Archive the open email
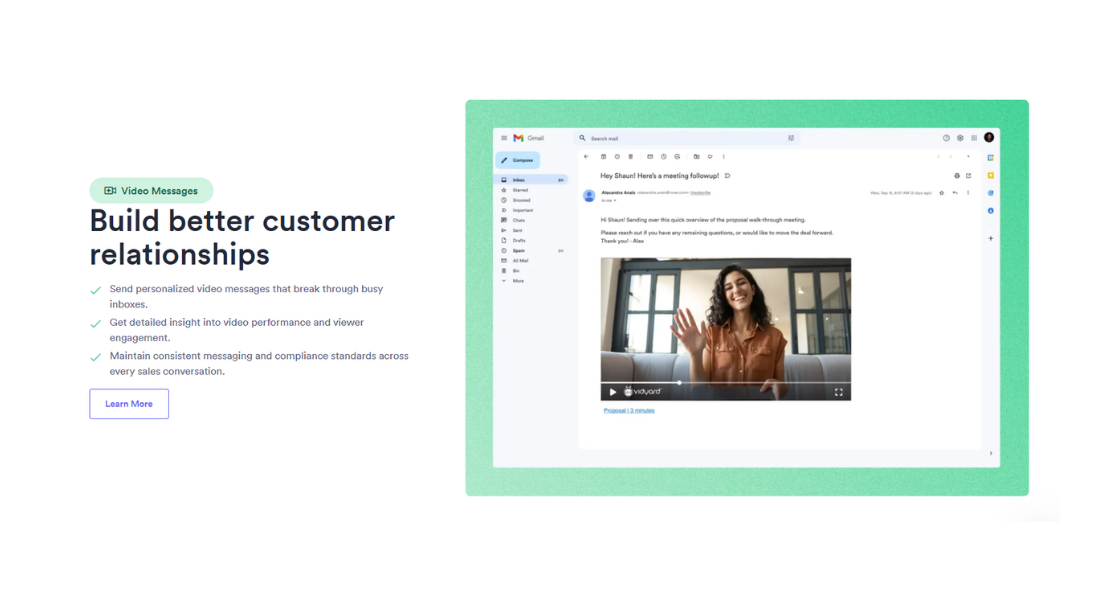 (603, 158)
